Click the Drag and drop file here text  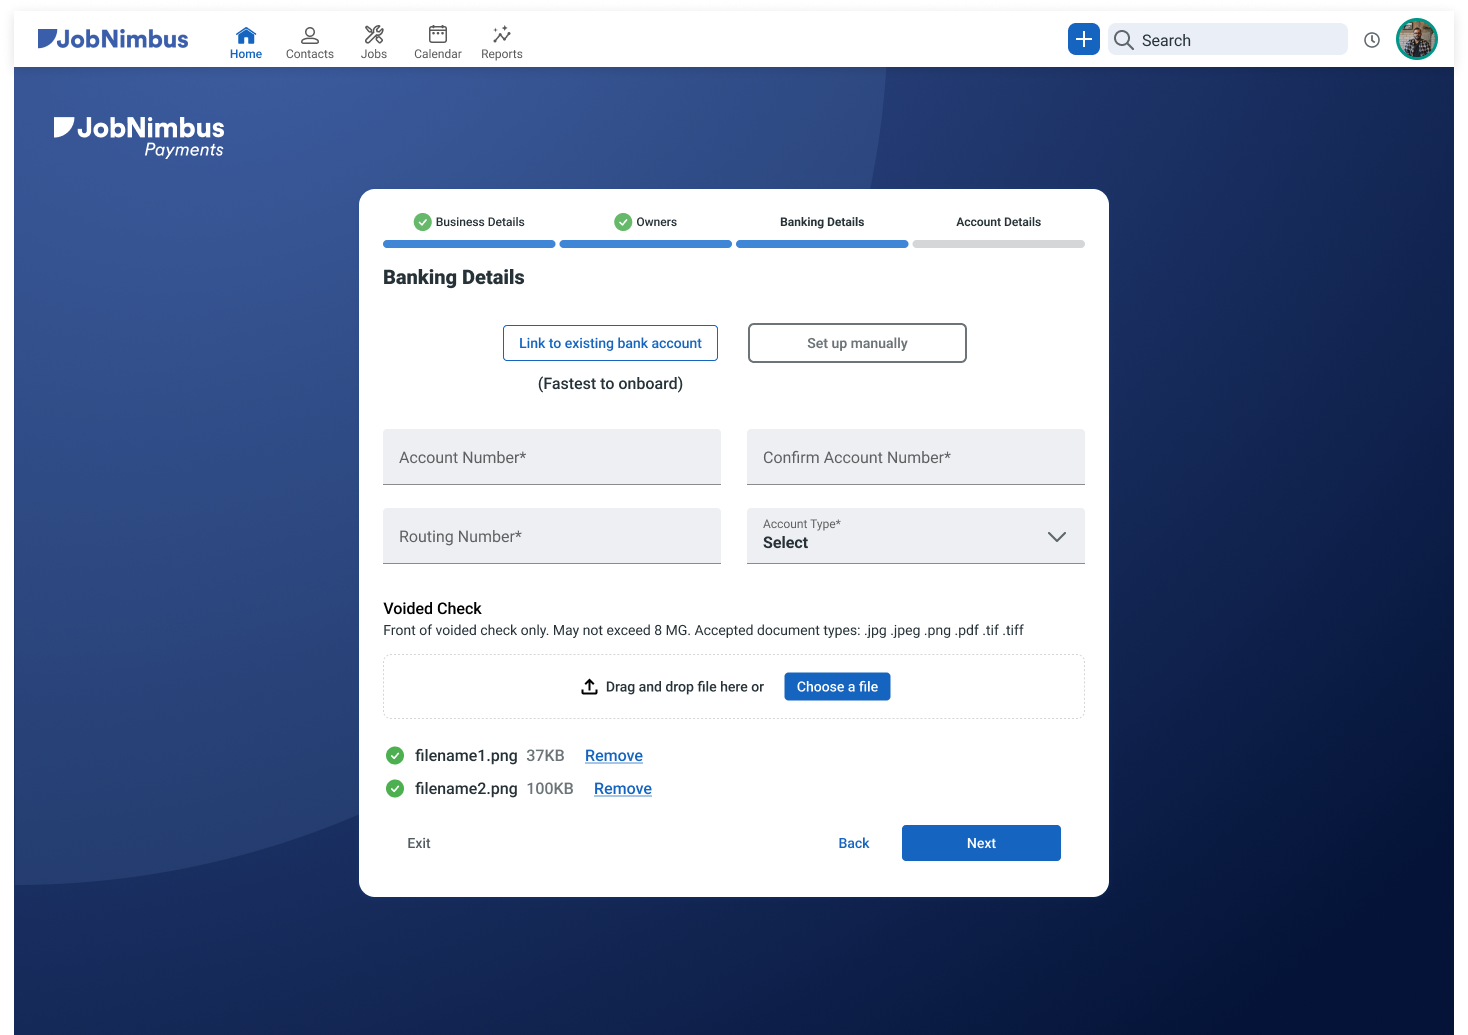tap(685, 687)
